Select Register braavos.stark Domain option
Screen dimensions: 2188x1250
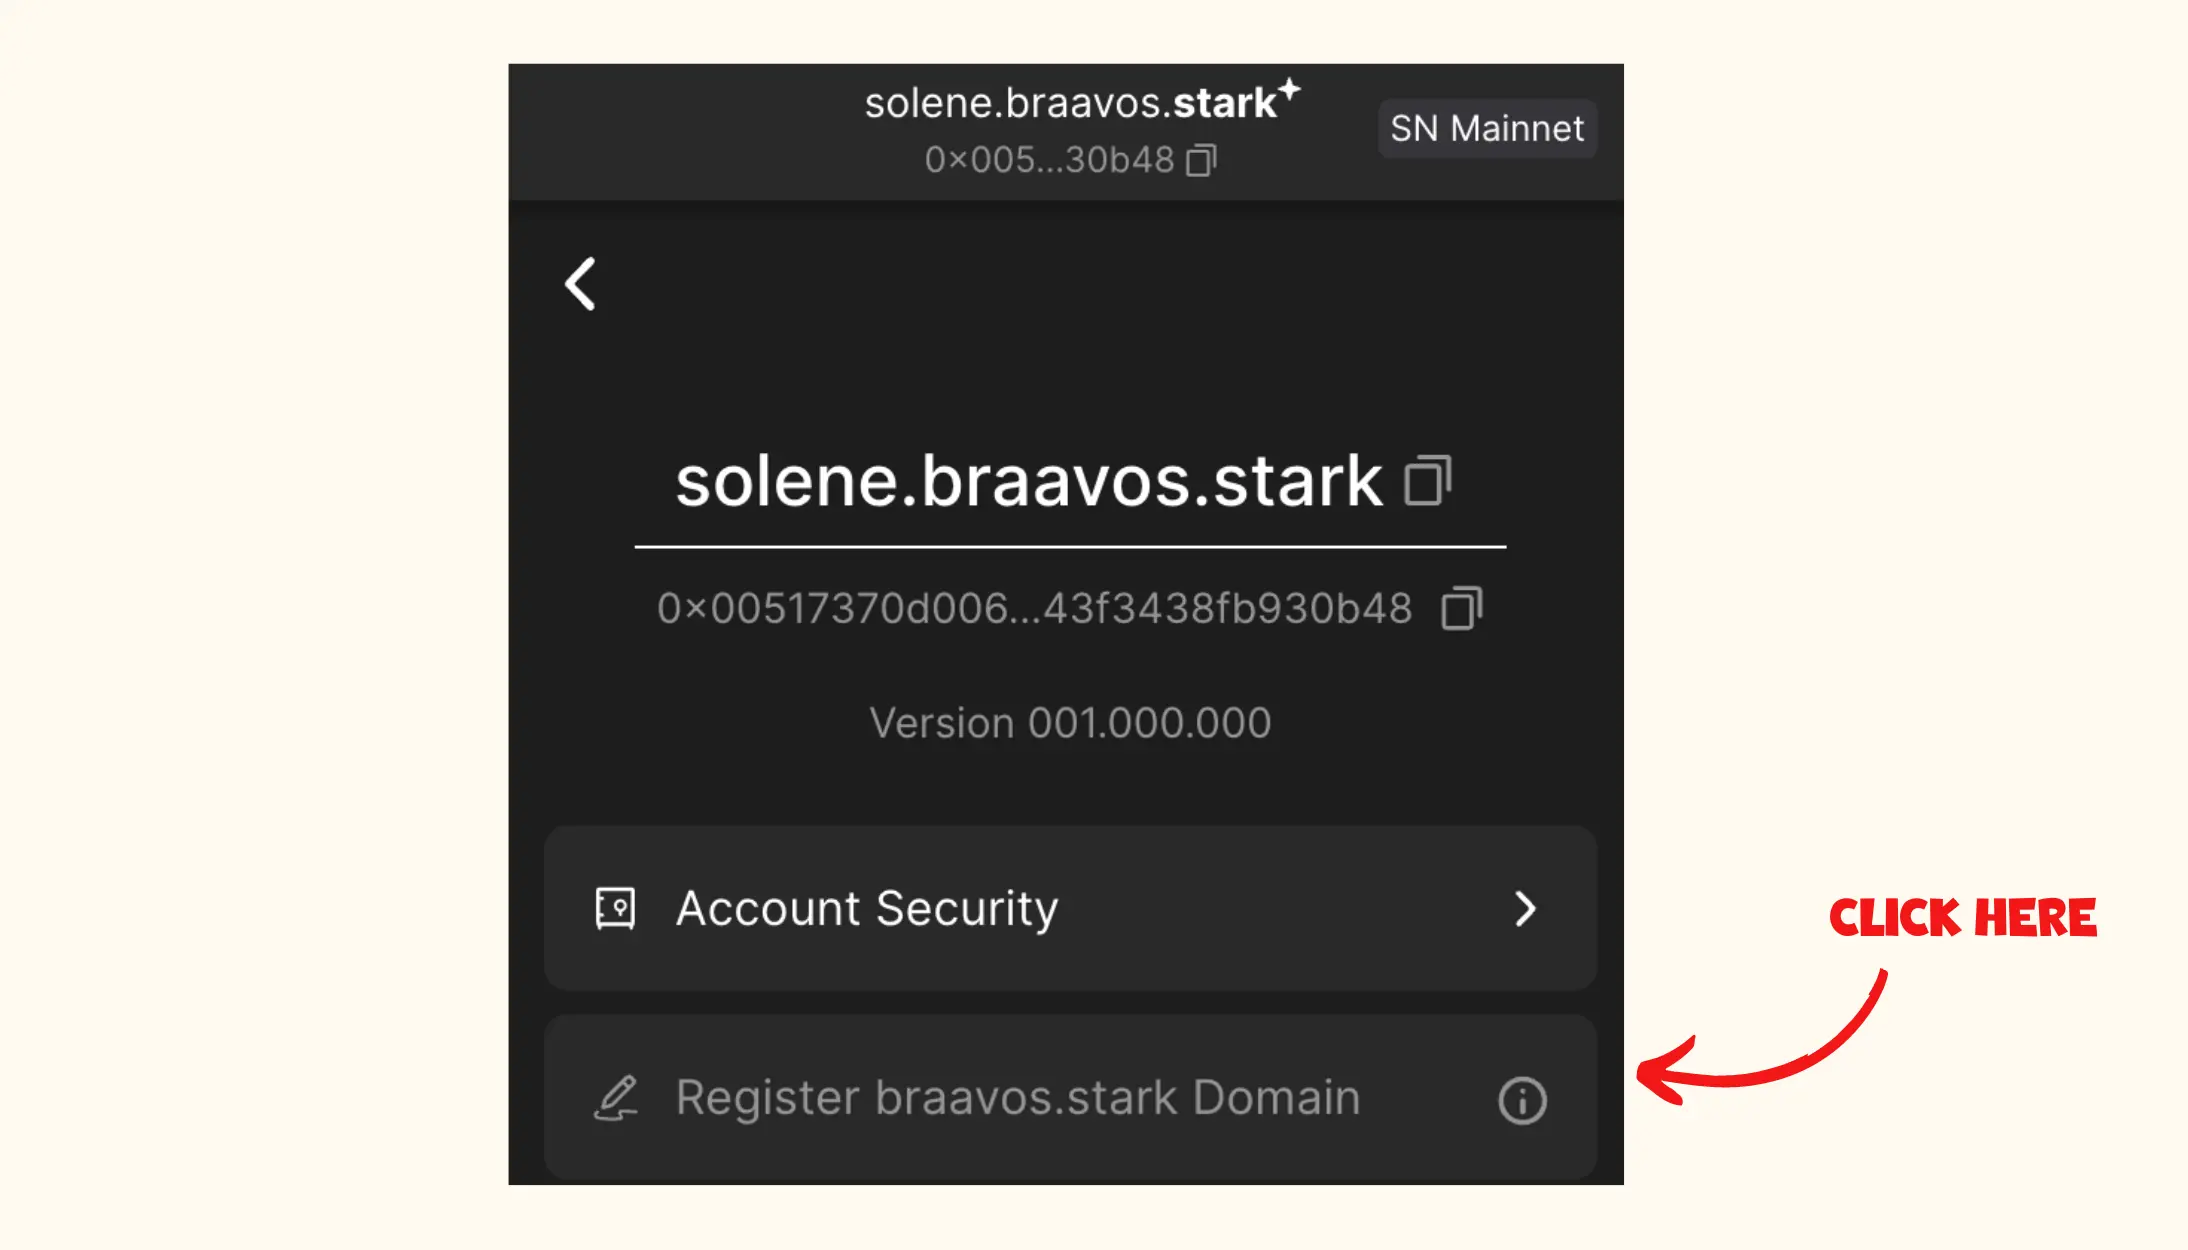point(1070,1098)
